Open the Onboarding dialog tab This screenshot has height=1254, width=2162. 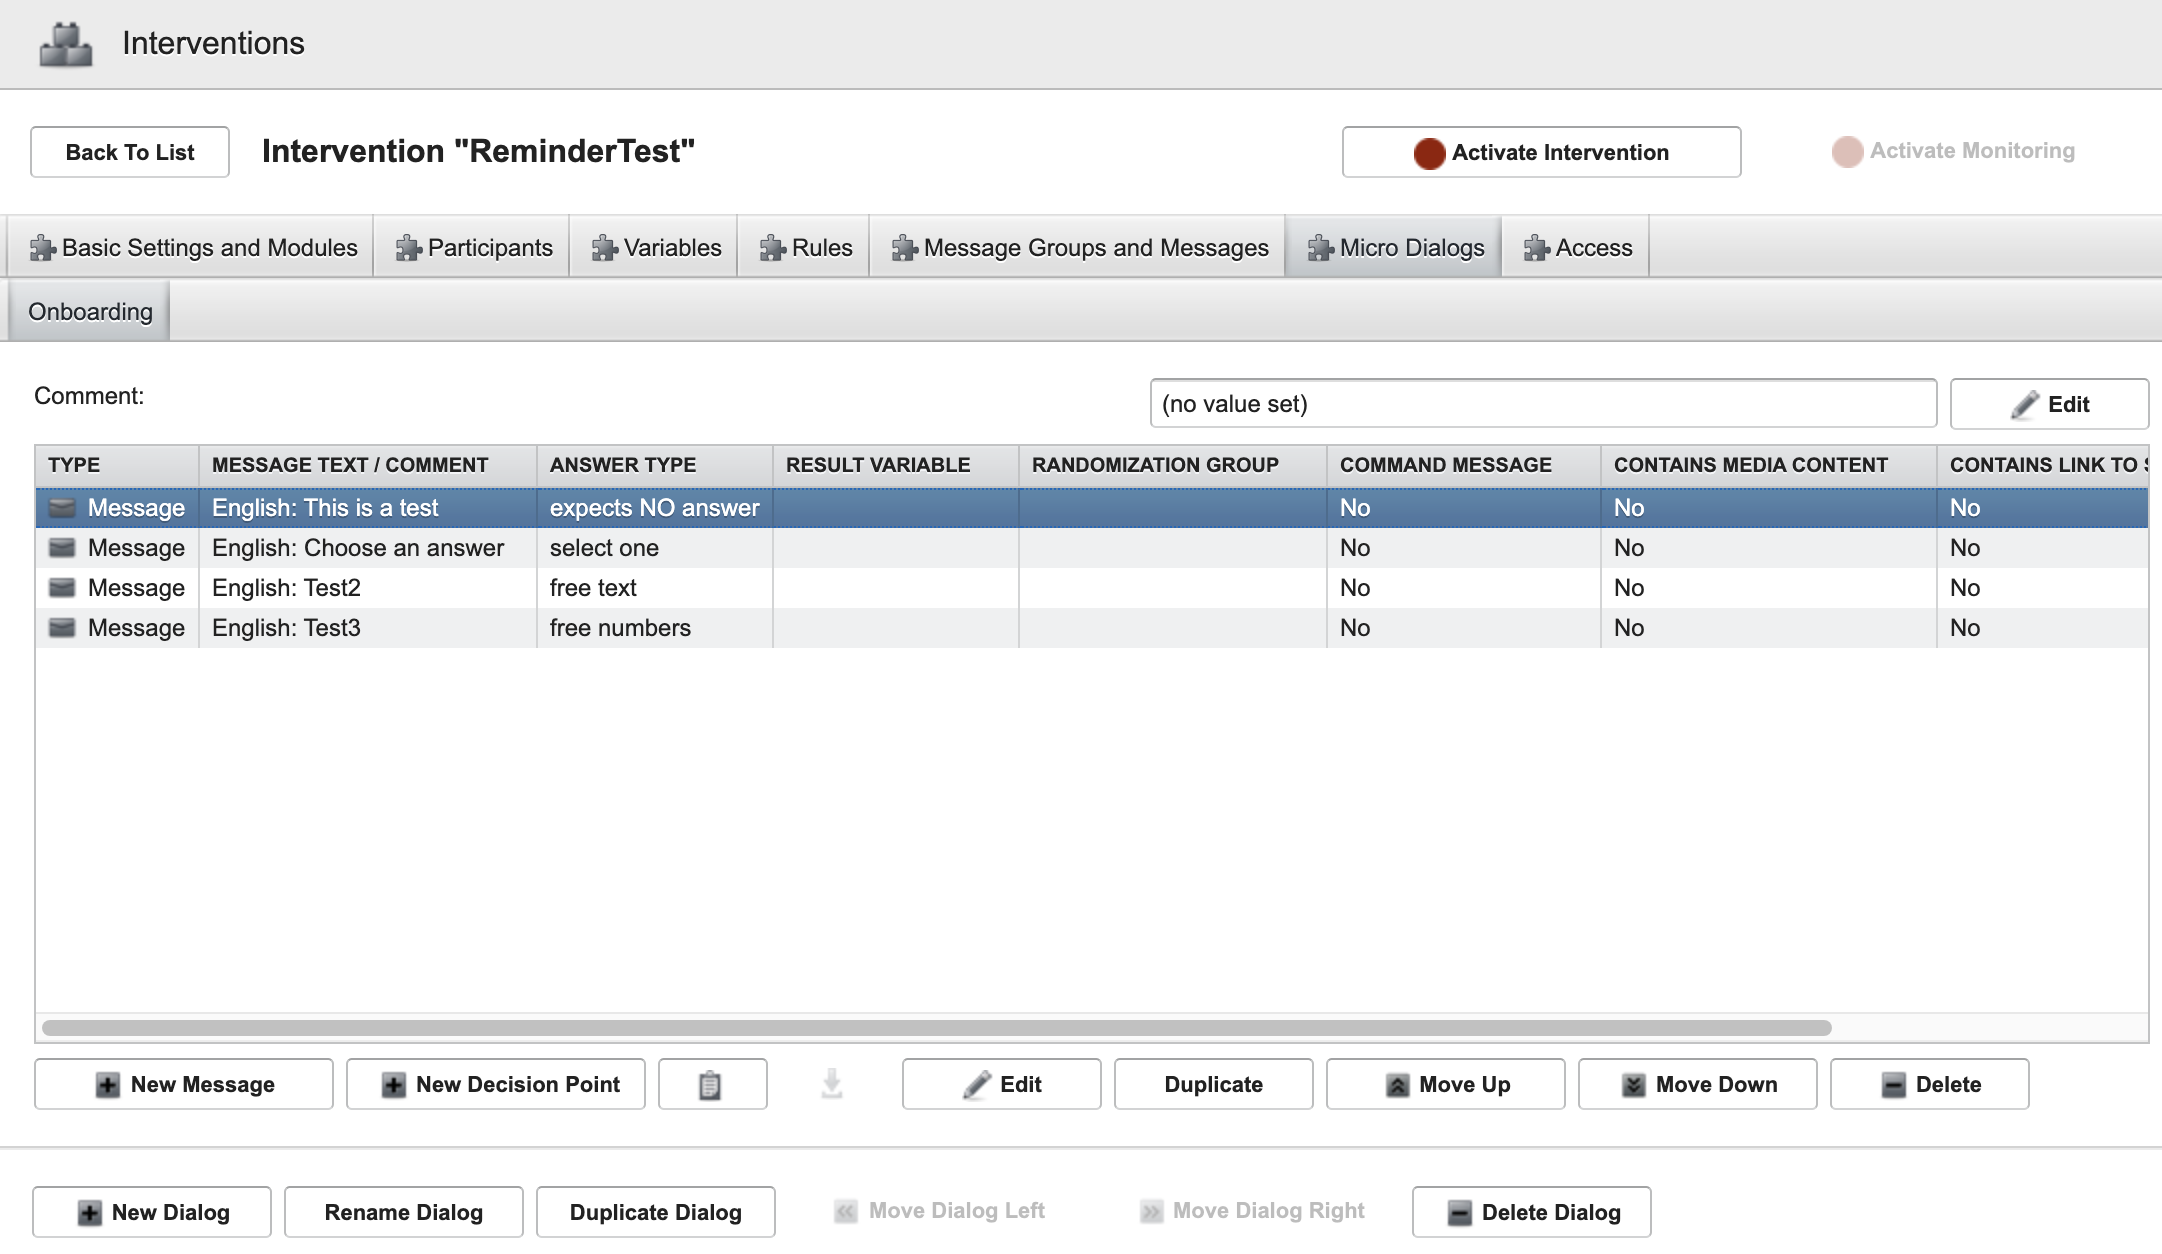click(90, 311)
